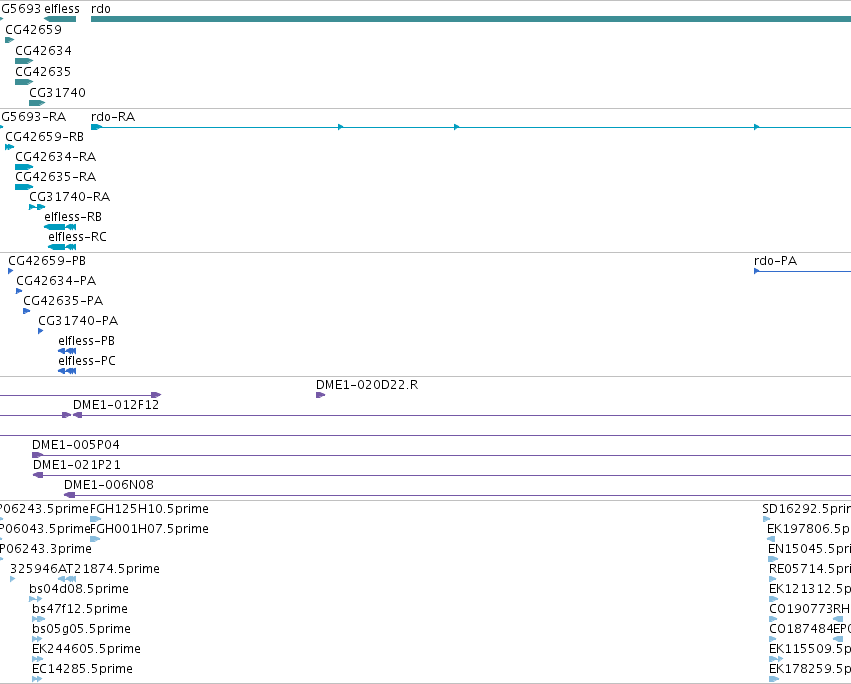Viewport: 851px width, 684px height.
Task: Select the DME1-006N08 clone
Action: click(458, 495)
